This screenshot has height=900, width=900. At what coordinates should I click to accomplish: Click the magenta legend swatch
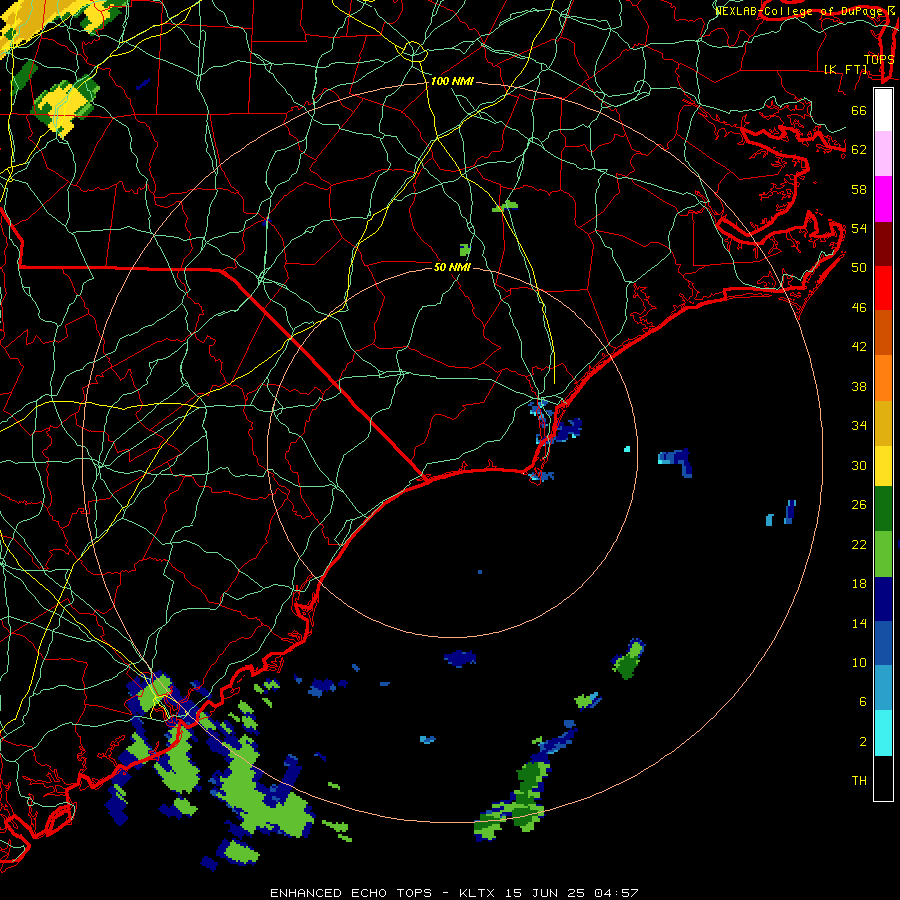(883, 199)
